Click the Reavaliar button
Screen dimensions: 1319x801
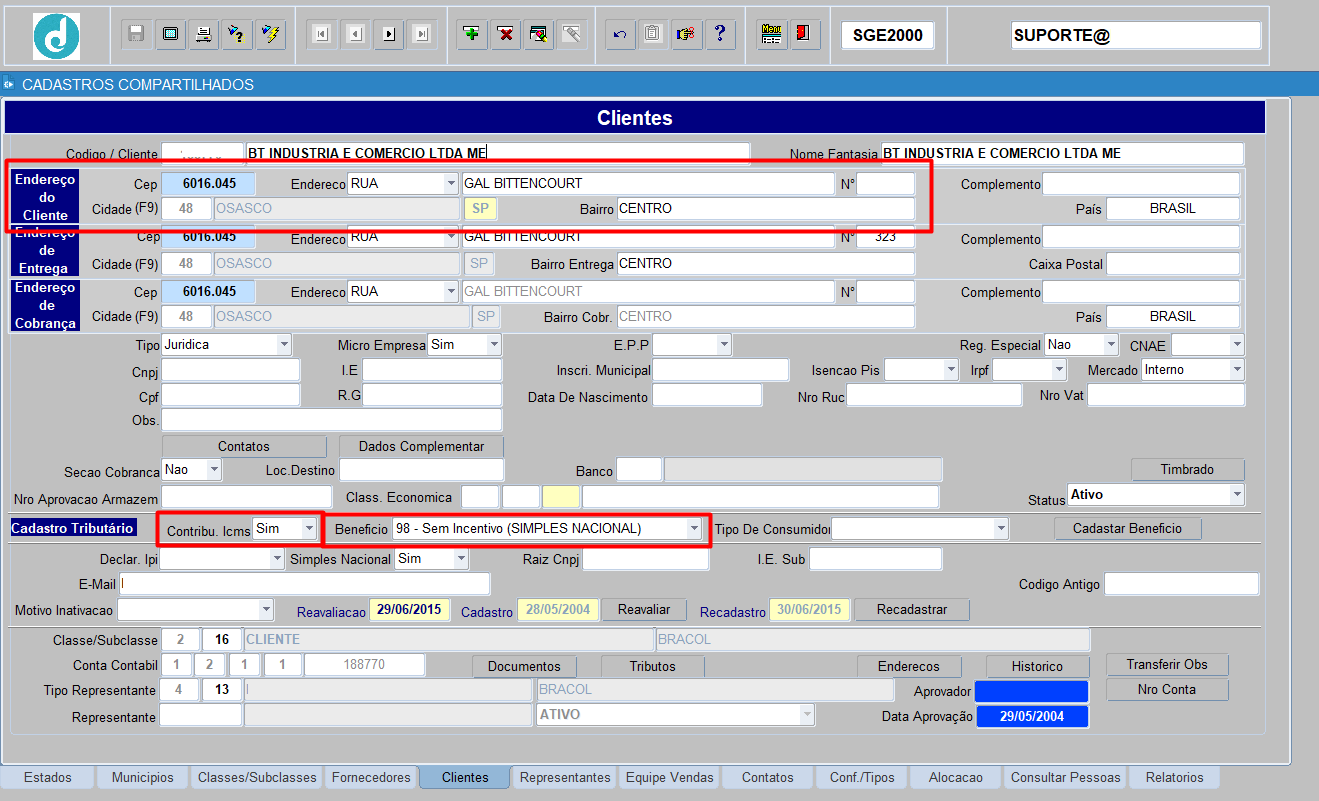tap(644, 610)
